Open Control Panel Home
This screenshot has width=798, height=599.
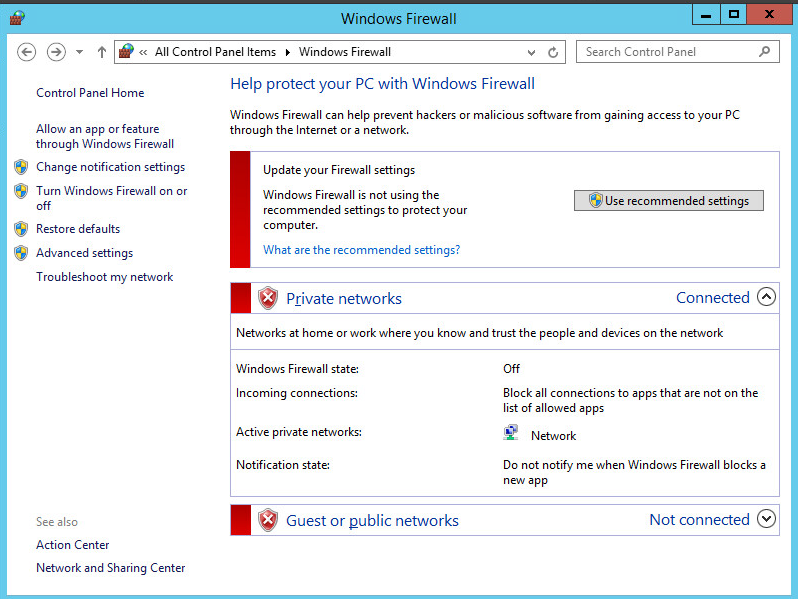tap(90, 93)
